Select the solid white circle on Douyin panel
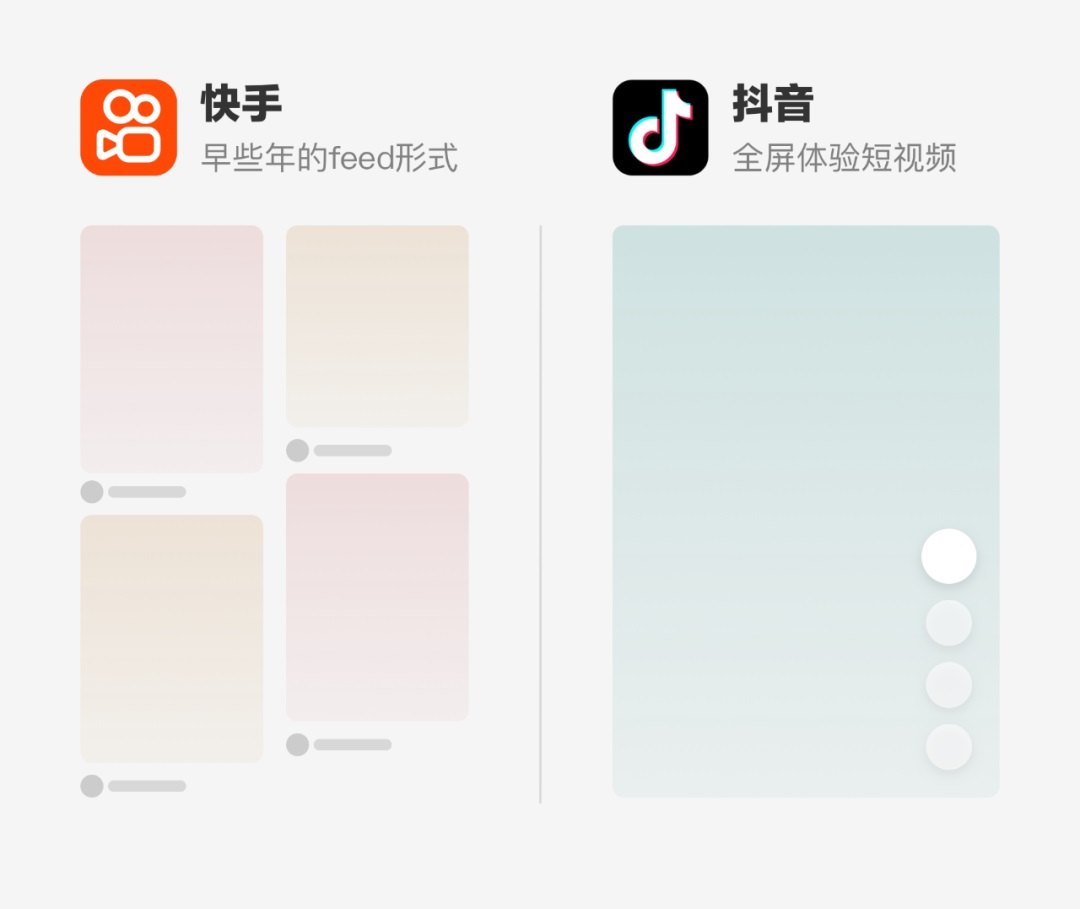Viewport: 1080px width, 909px height. [949, 556]
